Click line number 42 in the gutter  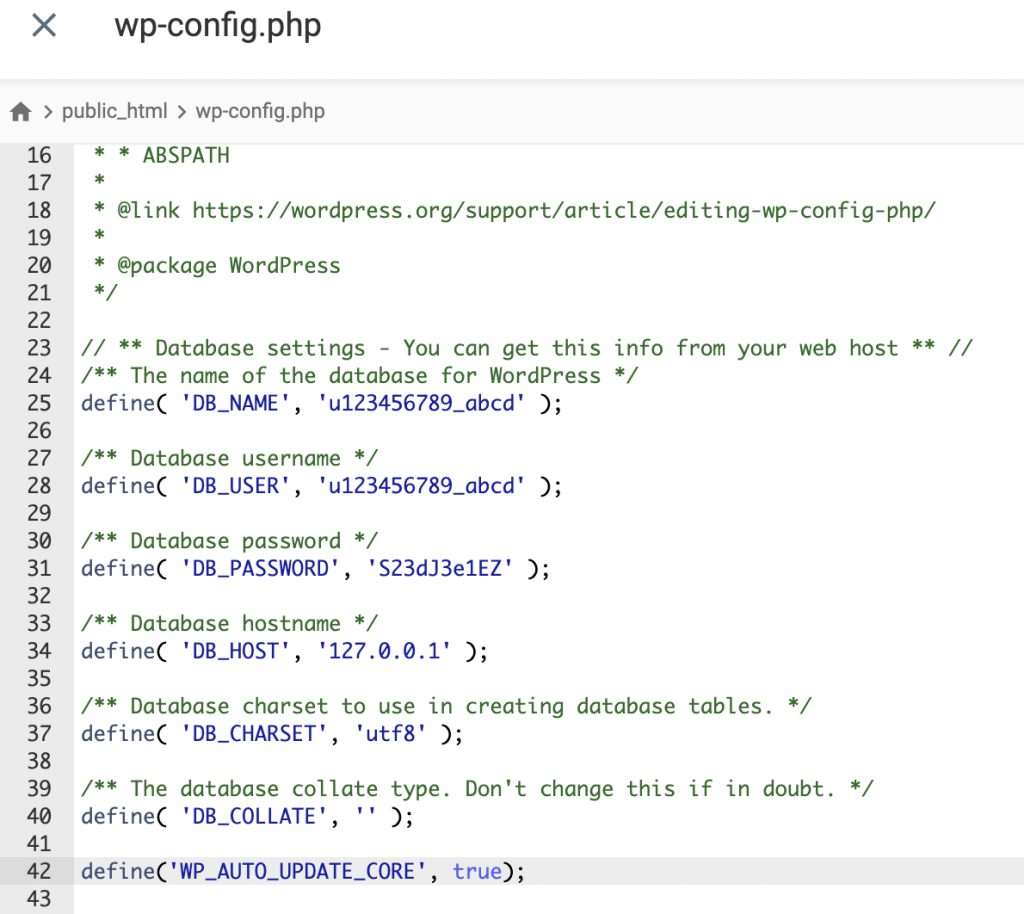tap(38, 871)
